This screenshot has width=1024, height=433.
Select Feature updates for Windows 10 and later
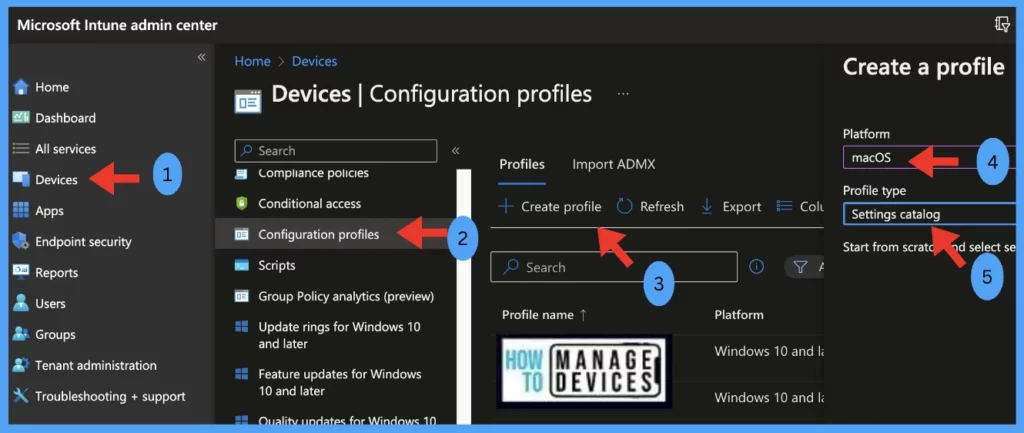pos(340,383)
